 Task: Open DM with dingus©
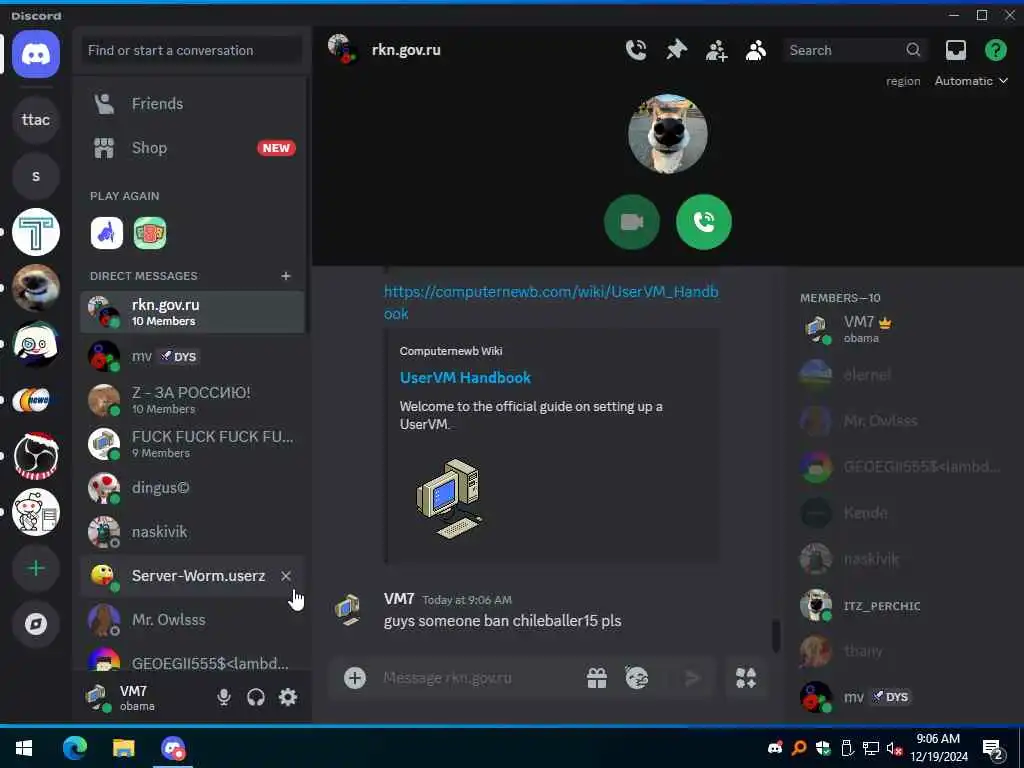coord(193,488)
